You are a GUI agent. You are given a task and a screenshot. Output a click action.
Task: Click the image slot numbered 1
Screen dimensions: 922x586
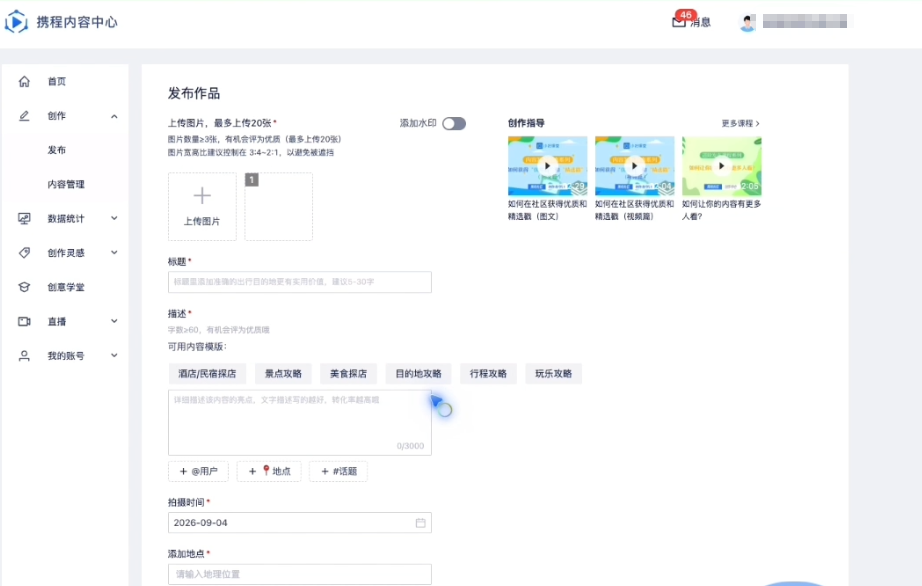[279, 206]
